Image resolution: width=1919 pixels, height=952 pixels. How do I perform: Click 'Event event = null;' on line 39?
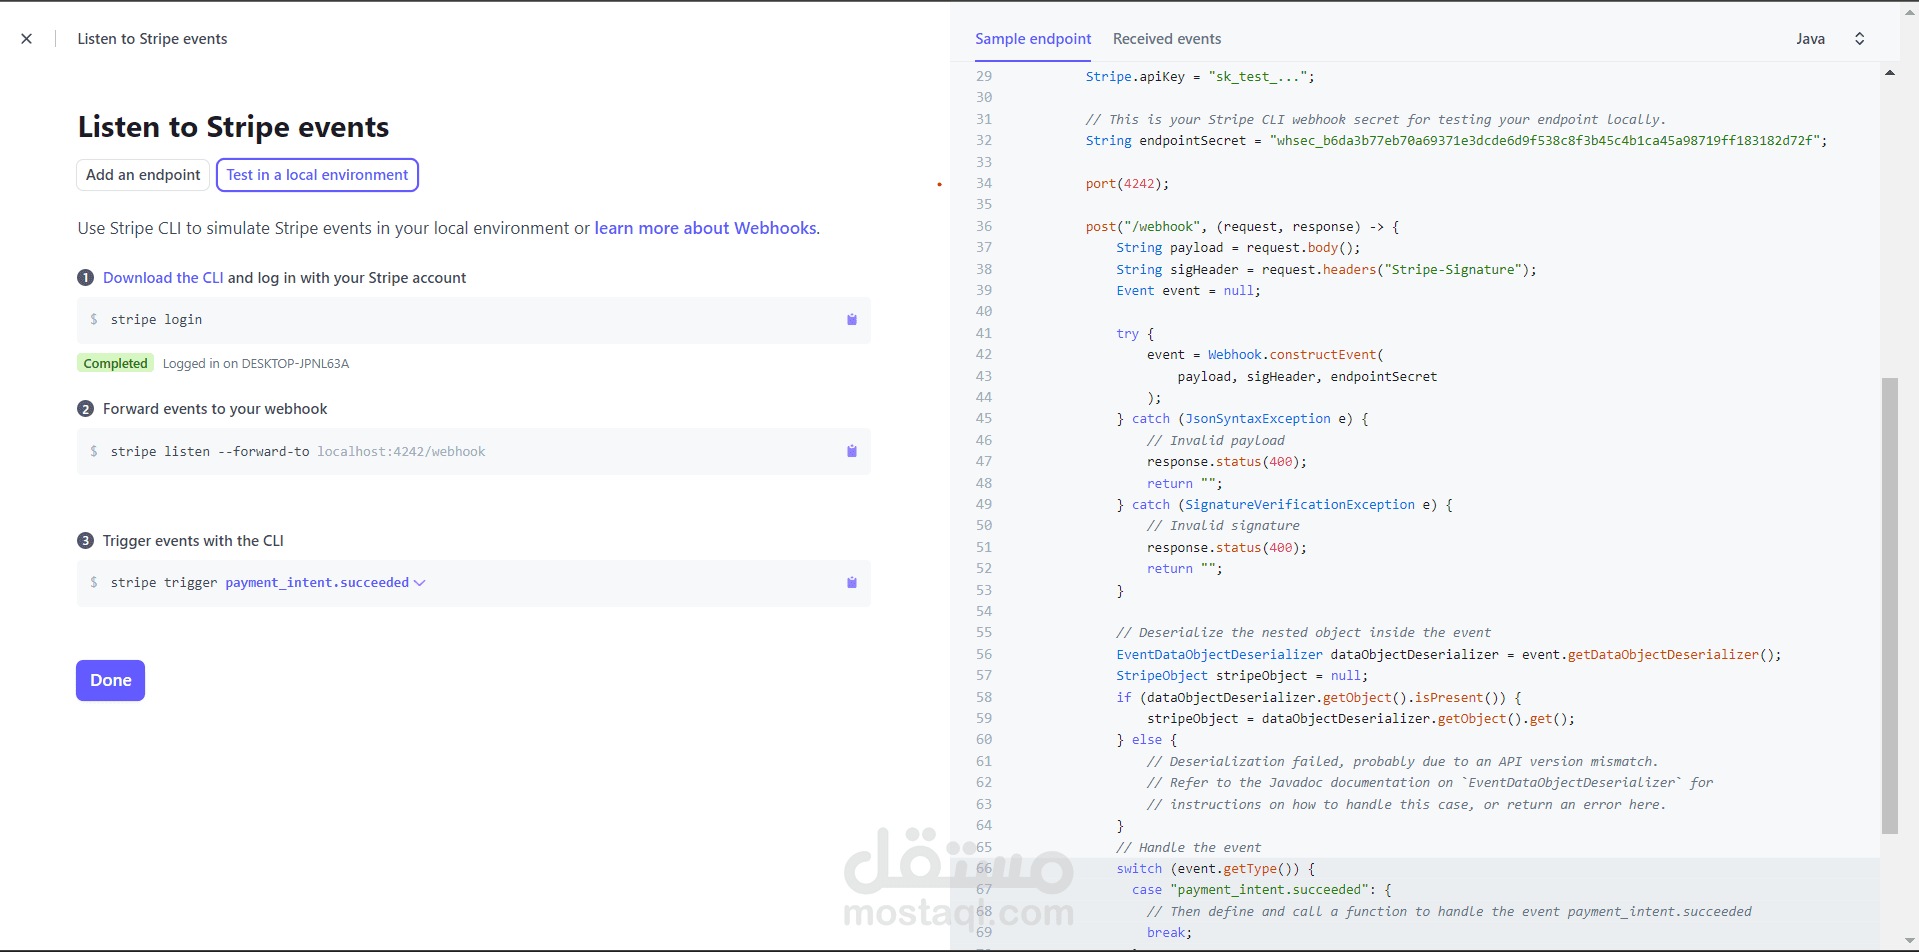(x=1189, y=291)
